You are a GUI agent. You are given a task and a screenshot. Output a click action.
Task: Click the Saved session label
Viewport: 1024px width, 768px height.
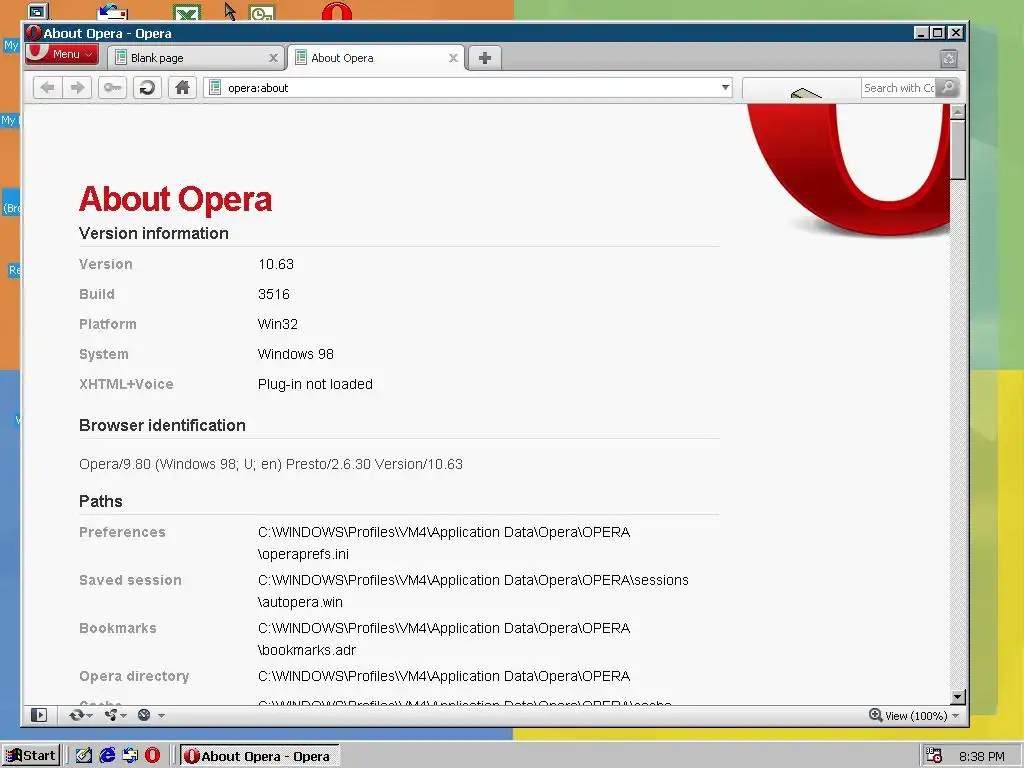coord(130,581)
